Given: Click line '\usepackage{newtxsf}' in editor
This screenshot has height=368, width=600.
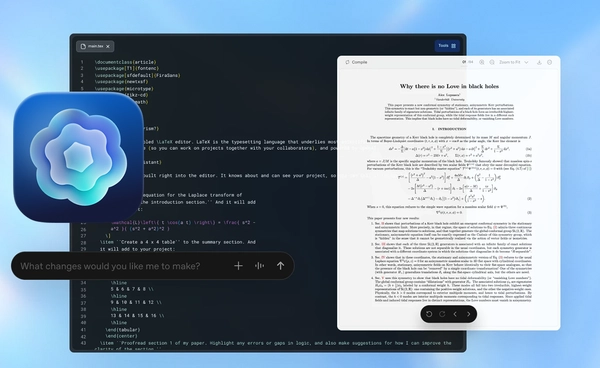Looking at the screenshot, I should pos(121,81).
